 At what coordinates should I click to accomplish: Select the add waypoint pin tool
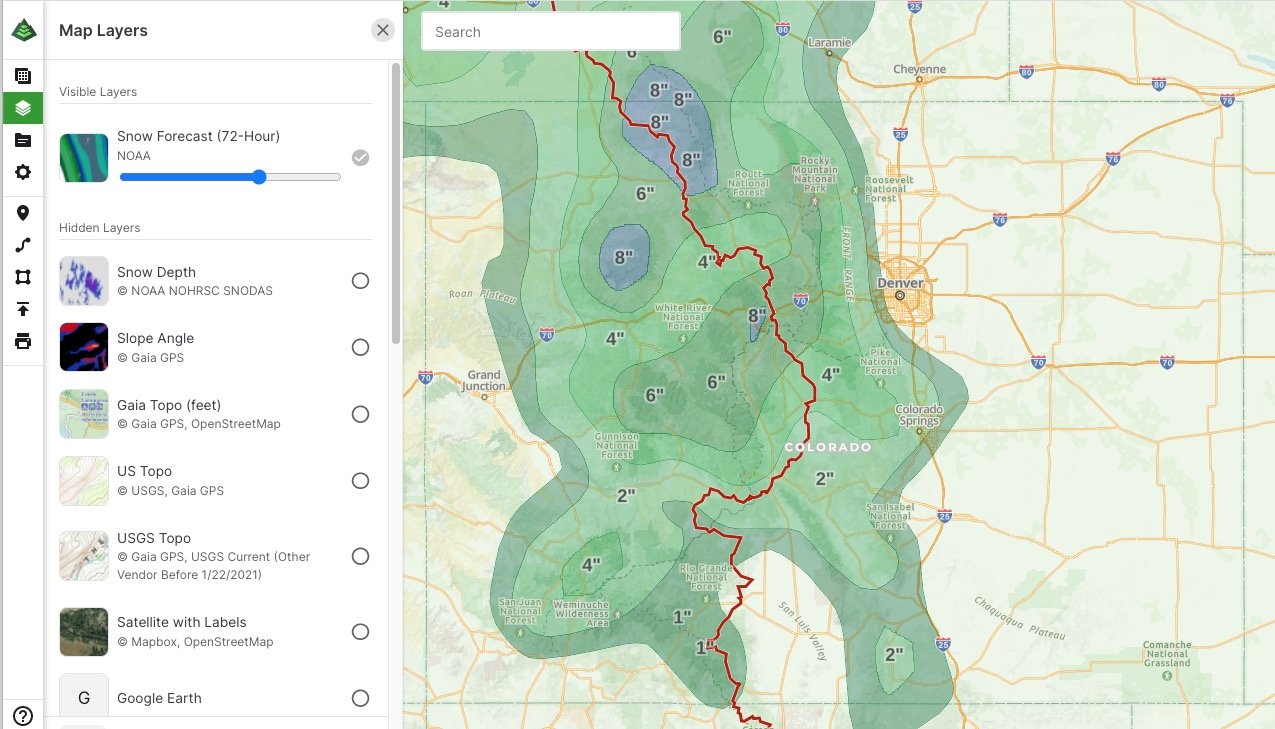pyautogui.click(x=23, y=213)
